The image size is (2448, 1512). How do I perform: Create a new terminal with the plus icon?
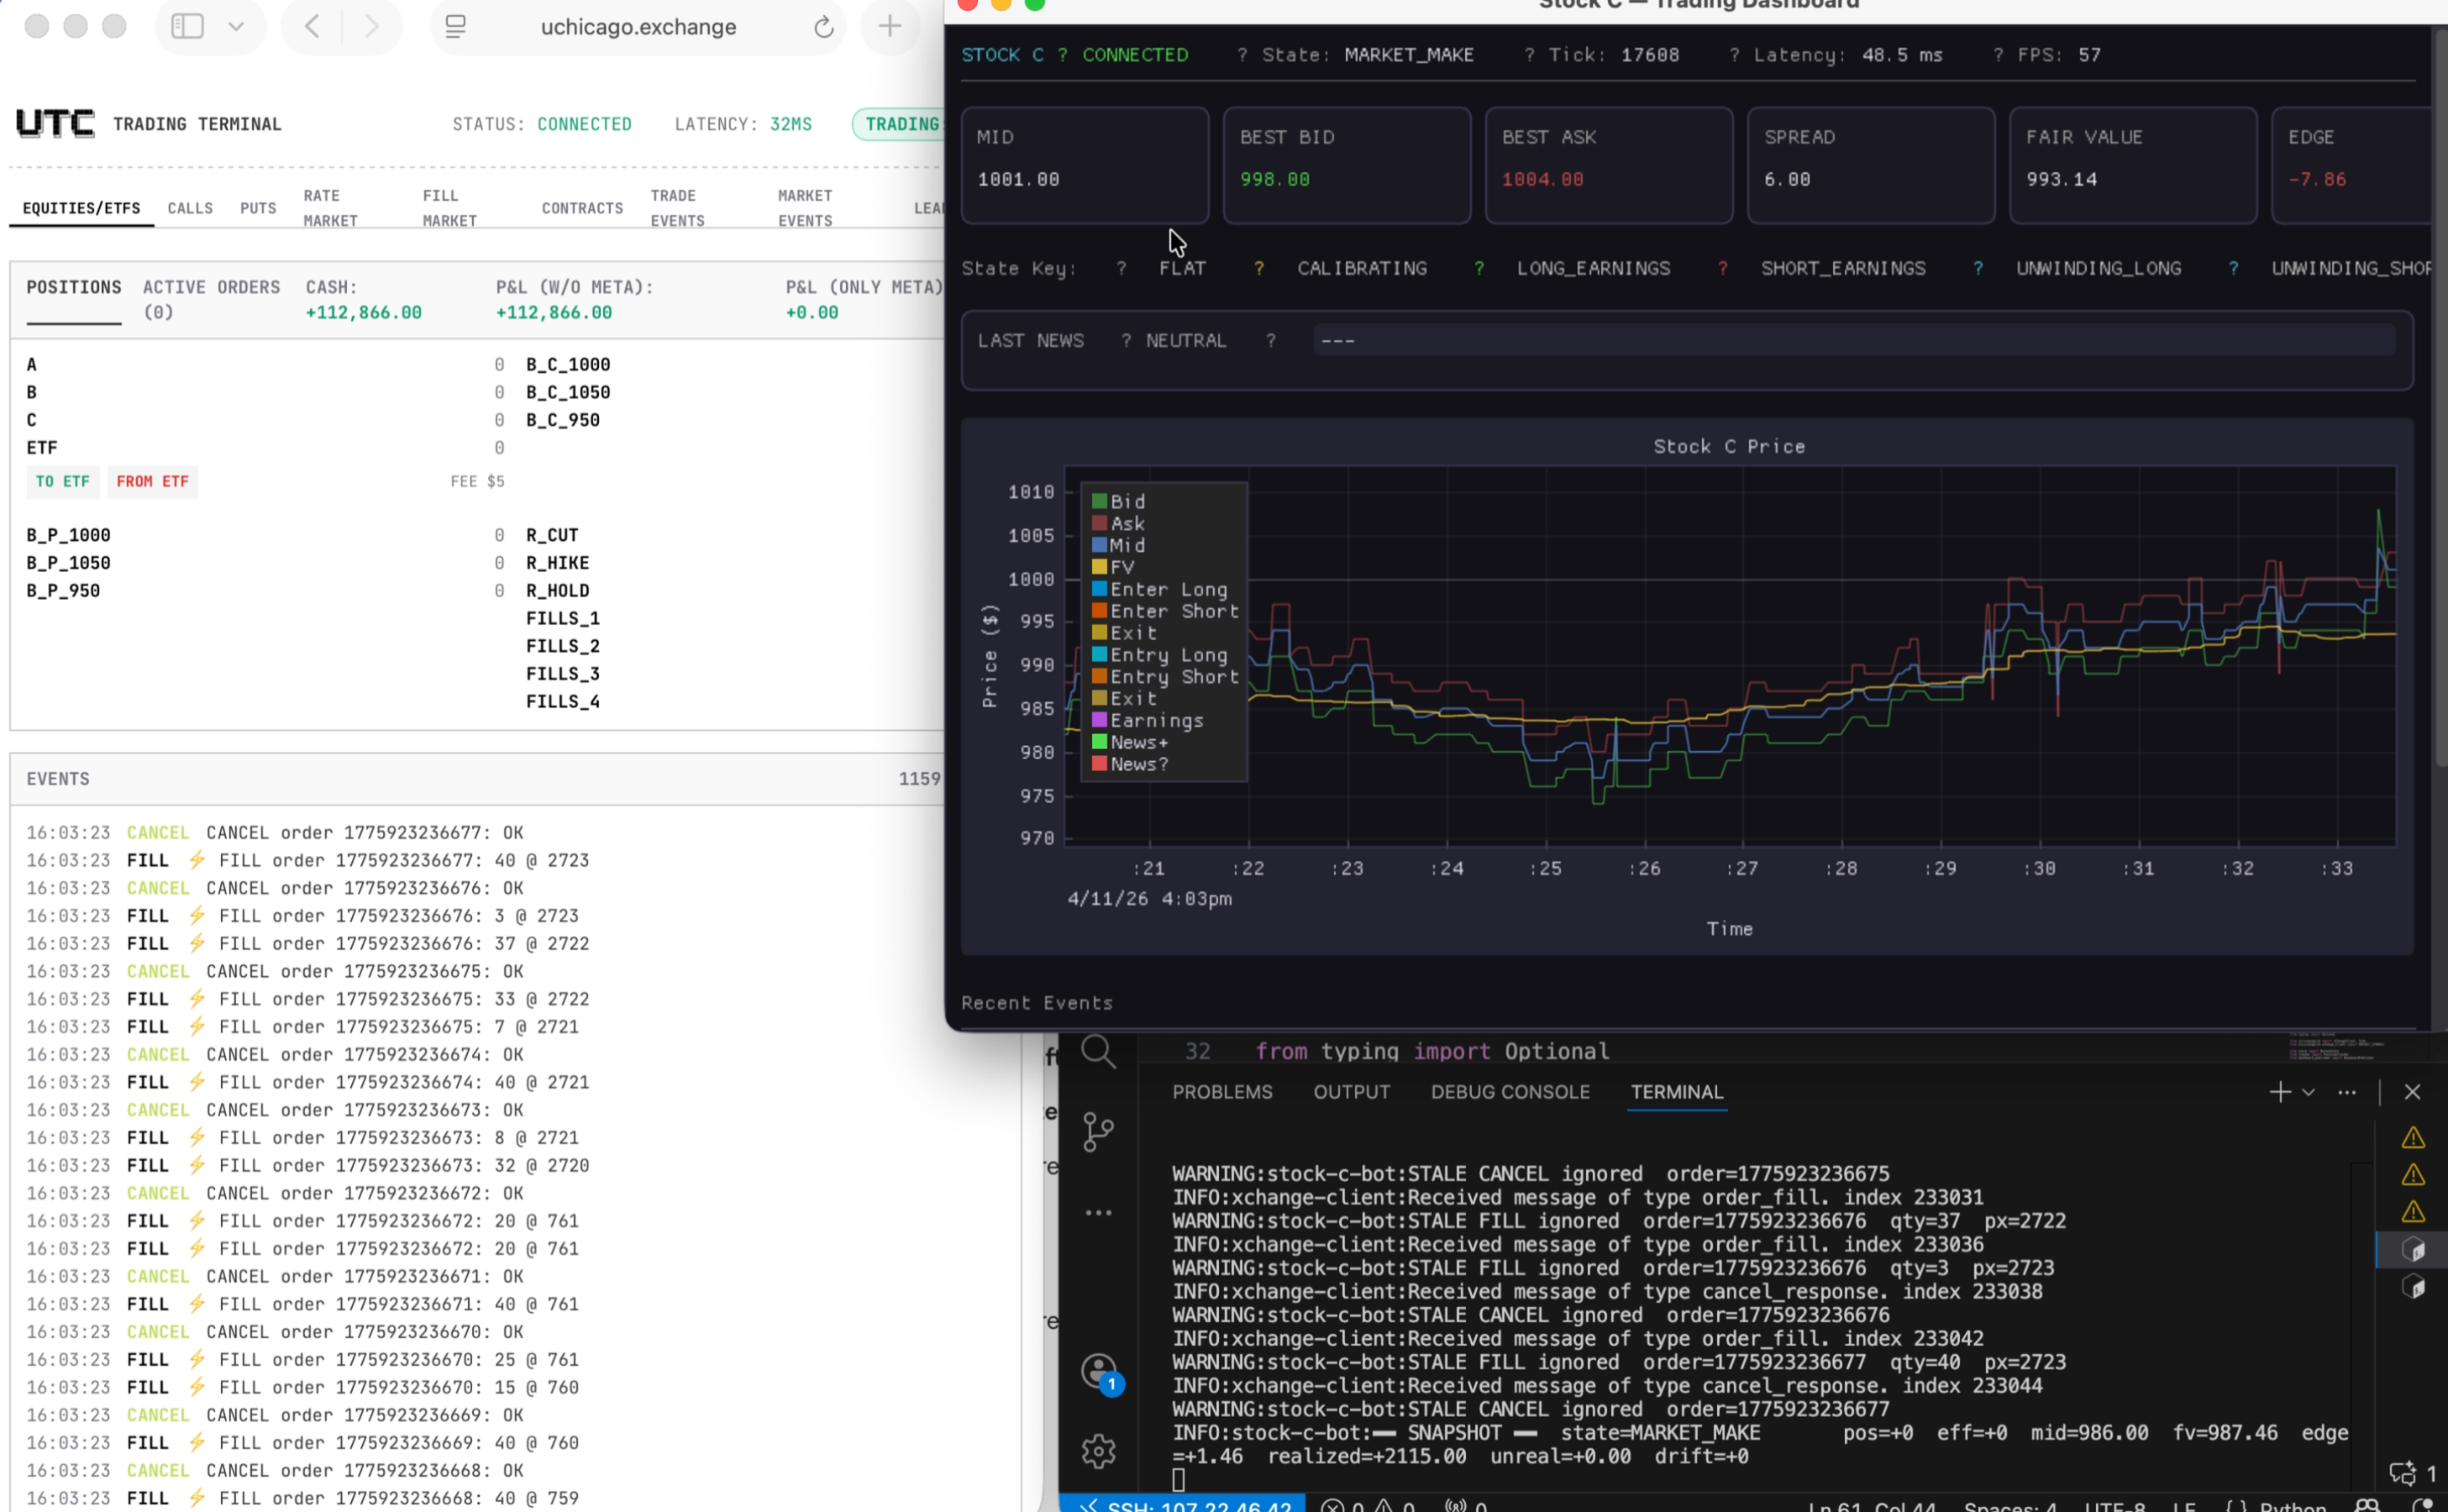coord(2280,1092)
